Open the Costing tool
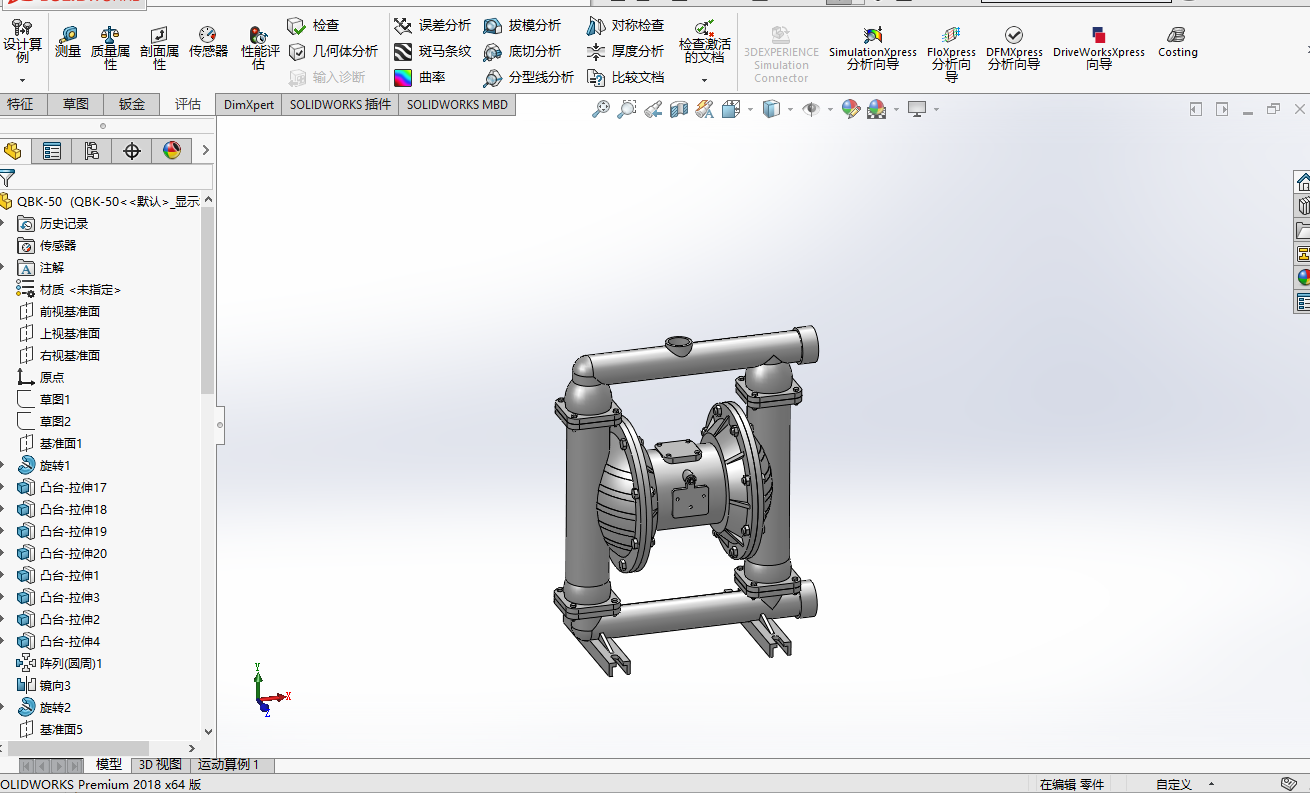 click(1178, 43)
